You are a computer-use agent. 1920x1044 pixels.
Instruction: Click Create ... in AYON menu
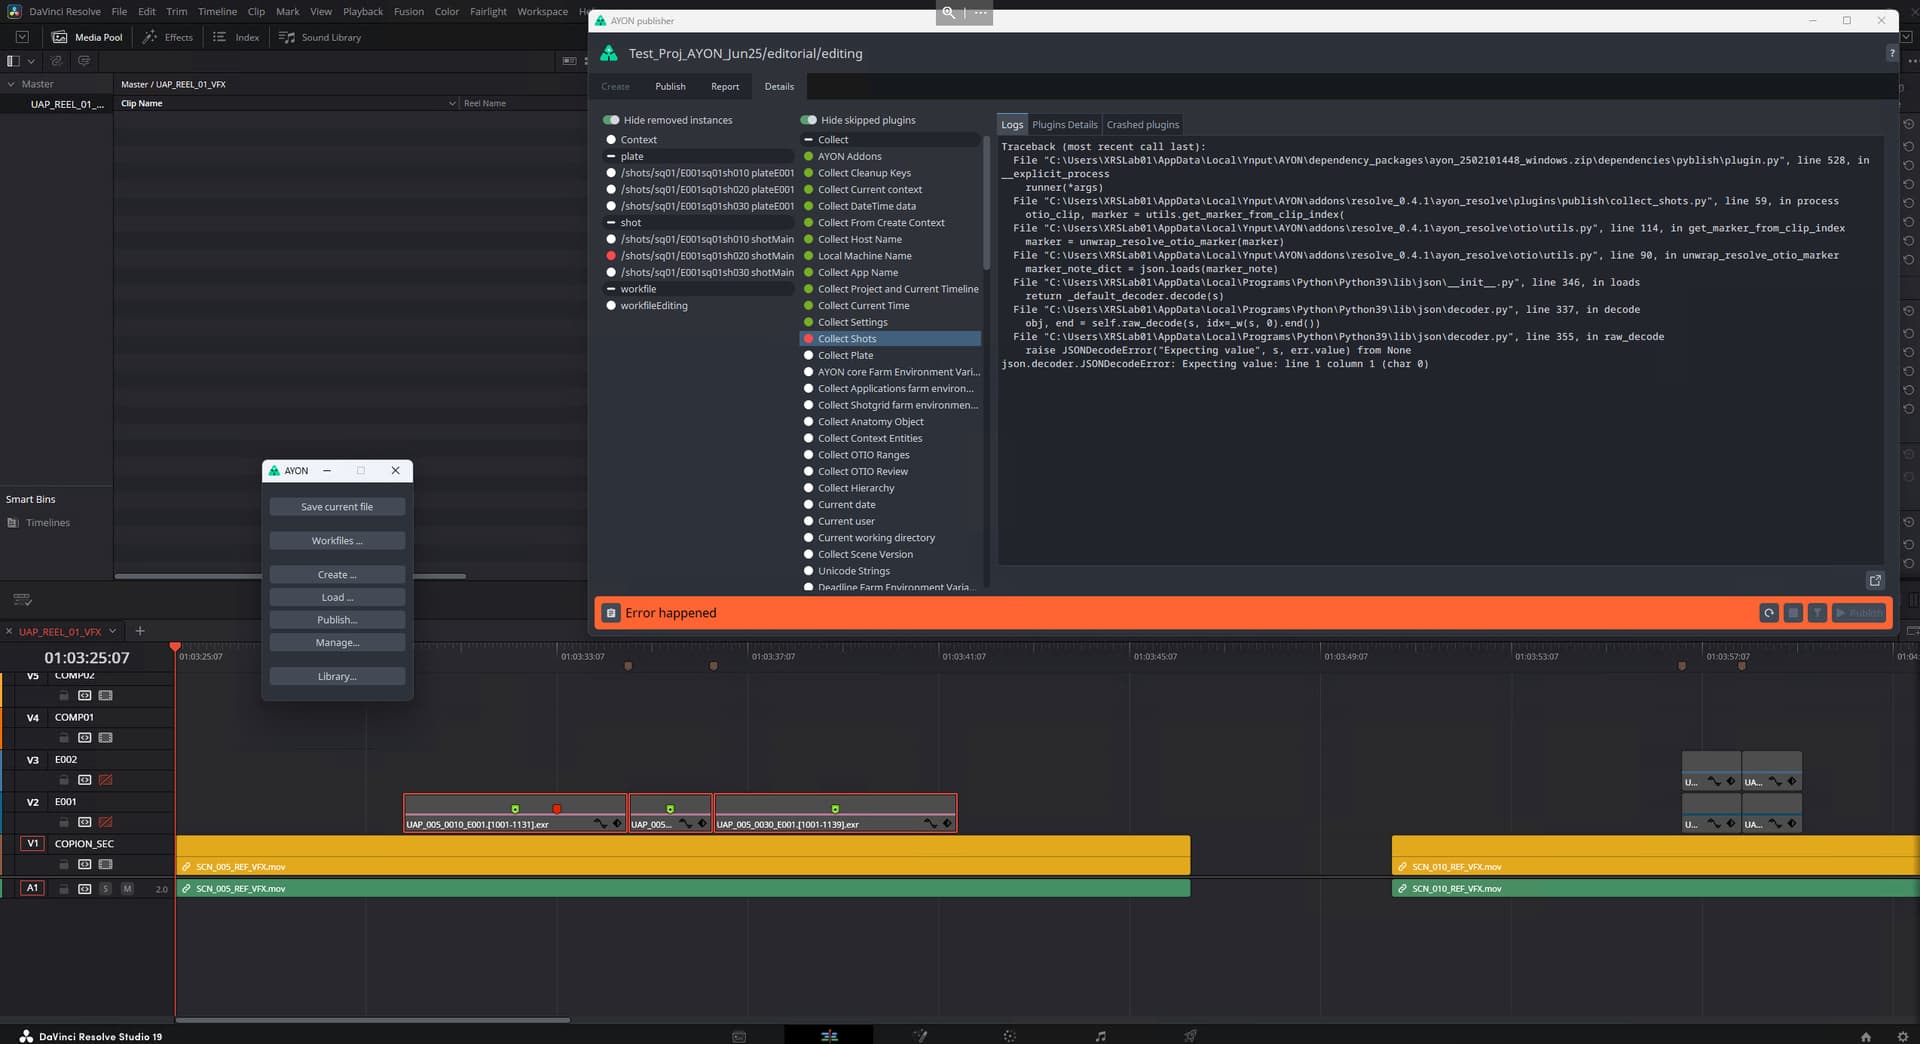337,575
